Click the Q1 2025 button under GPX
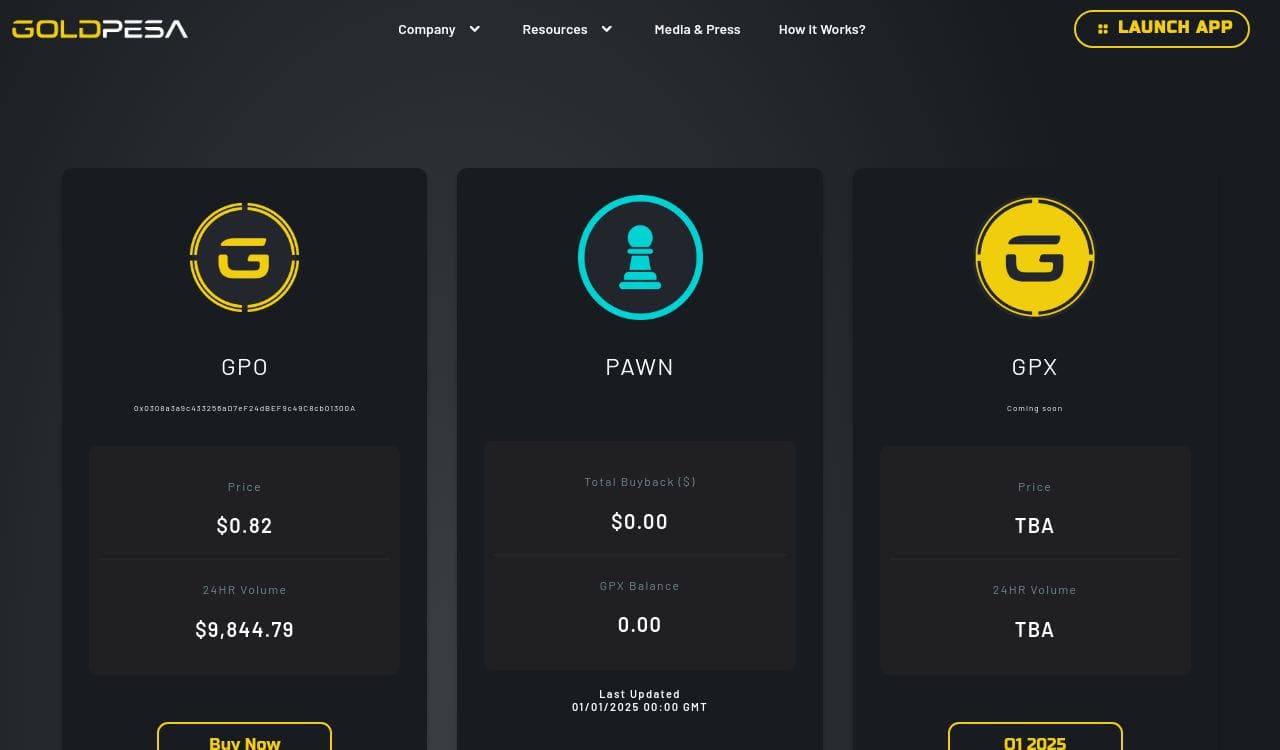The image size is (1280, 750). pos(1034,740)
